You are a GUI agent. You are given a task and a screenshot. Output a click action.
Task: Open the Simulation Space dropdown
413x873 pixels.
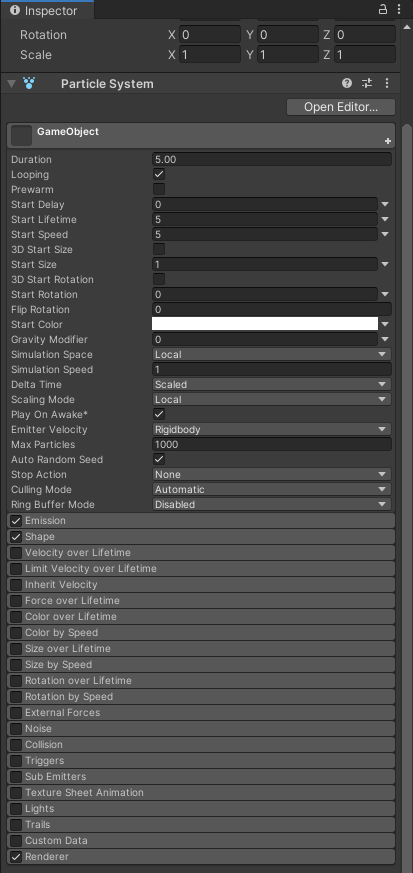(x=272, y=355)
